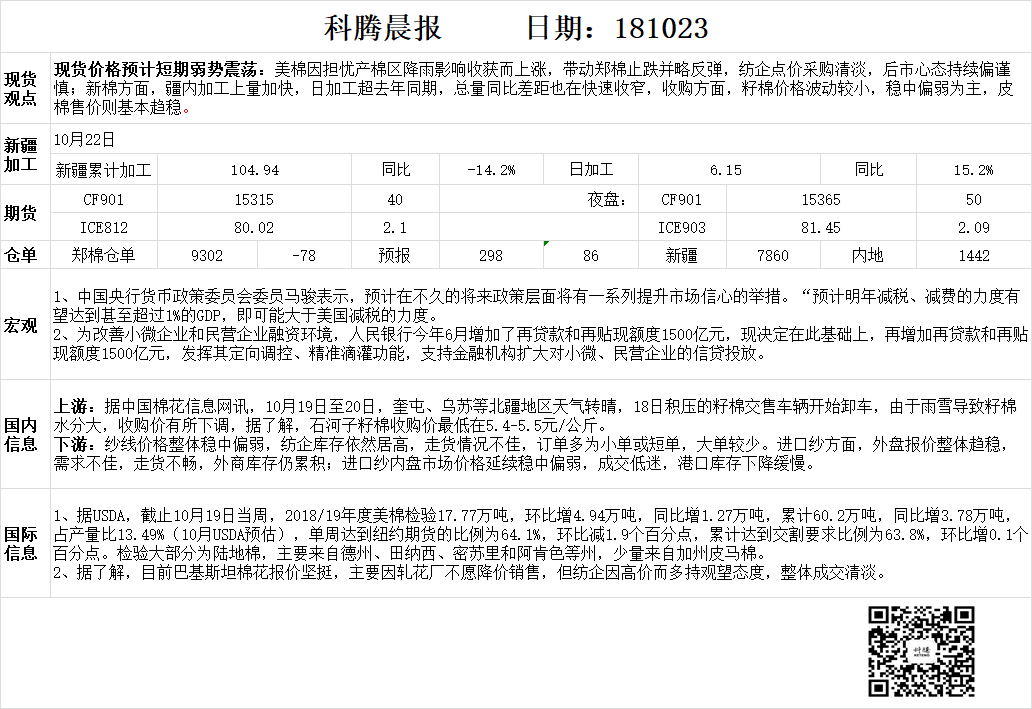Click the ICE812 contract cell
The height and width of the screenshot is (709, 1032).
pyautogui.click(x=103, y=228)
